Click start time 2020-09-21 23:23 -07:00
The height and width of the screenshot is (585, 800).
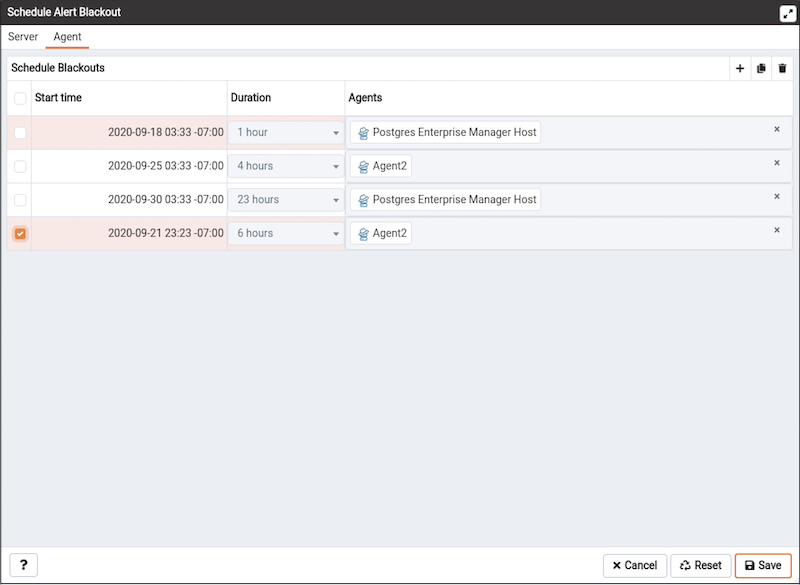click(x=165, y=233)
